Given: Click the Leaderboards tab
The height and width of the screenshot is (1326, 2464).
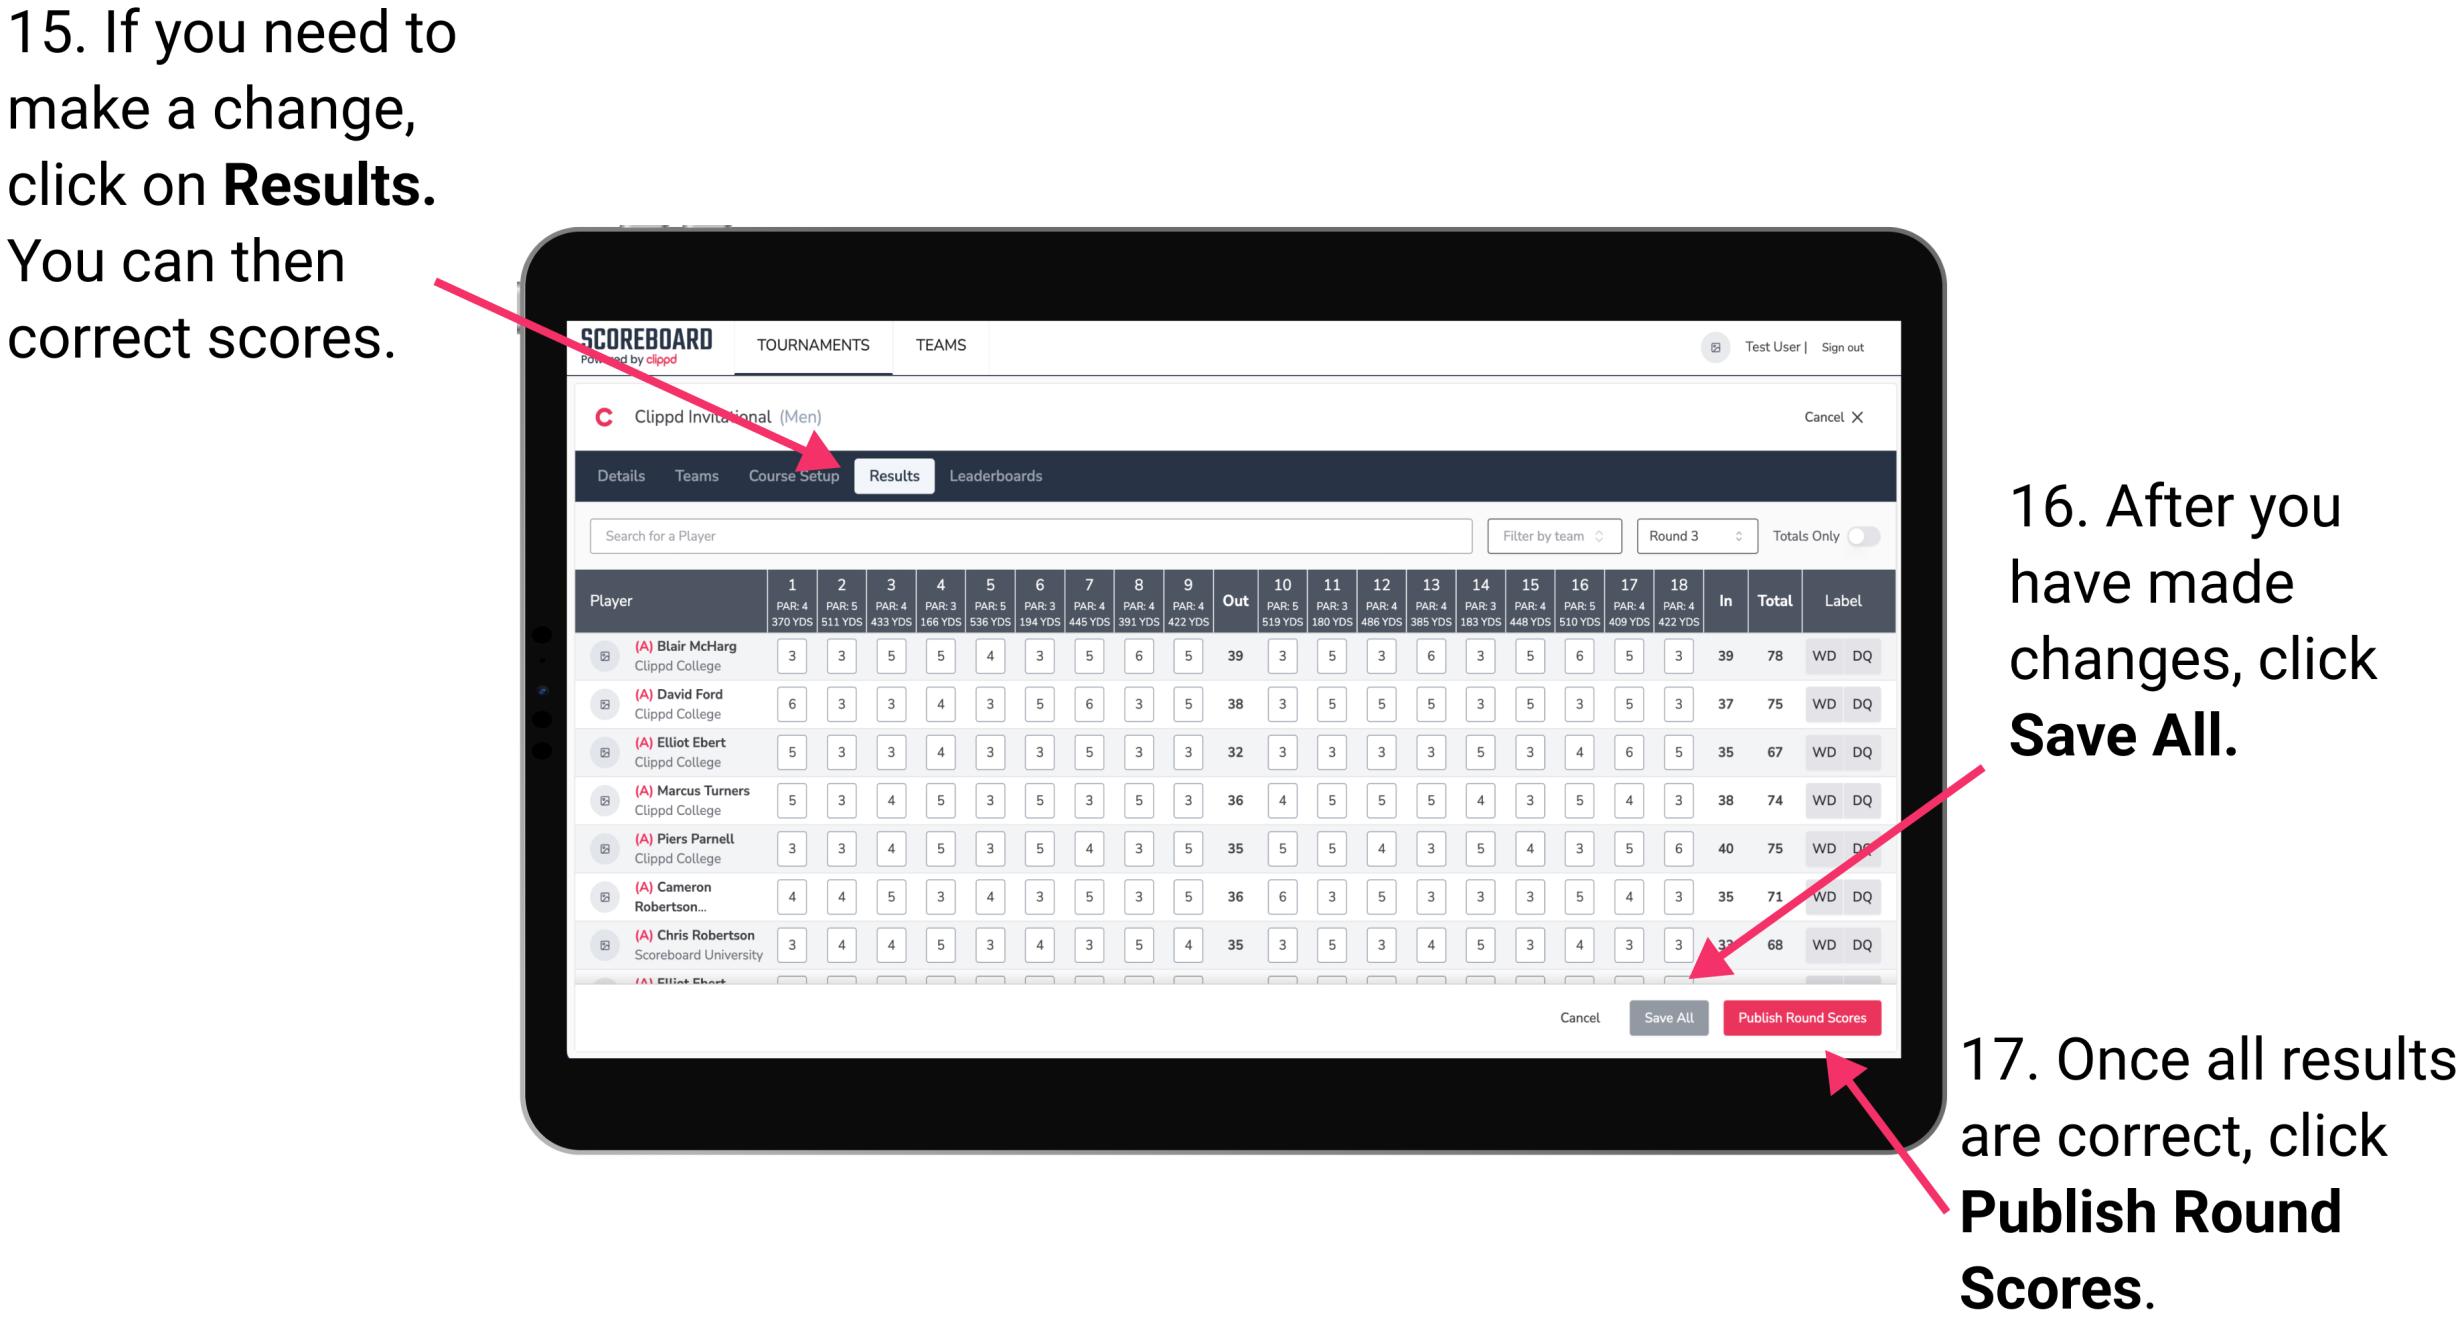Looking at the screenshot, I should pyautogui.click(x=1001, y=475).
